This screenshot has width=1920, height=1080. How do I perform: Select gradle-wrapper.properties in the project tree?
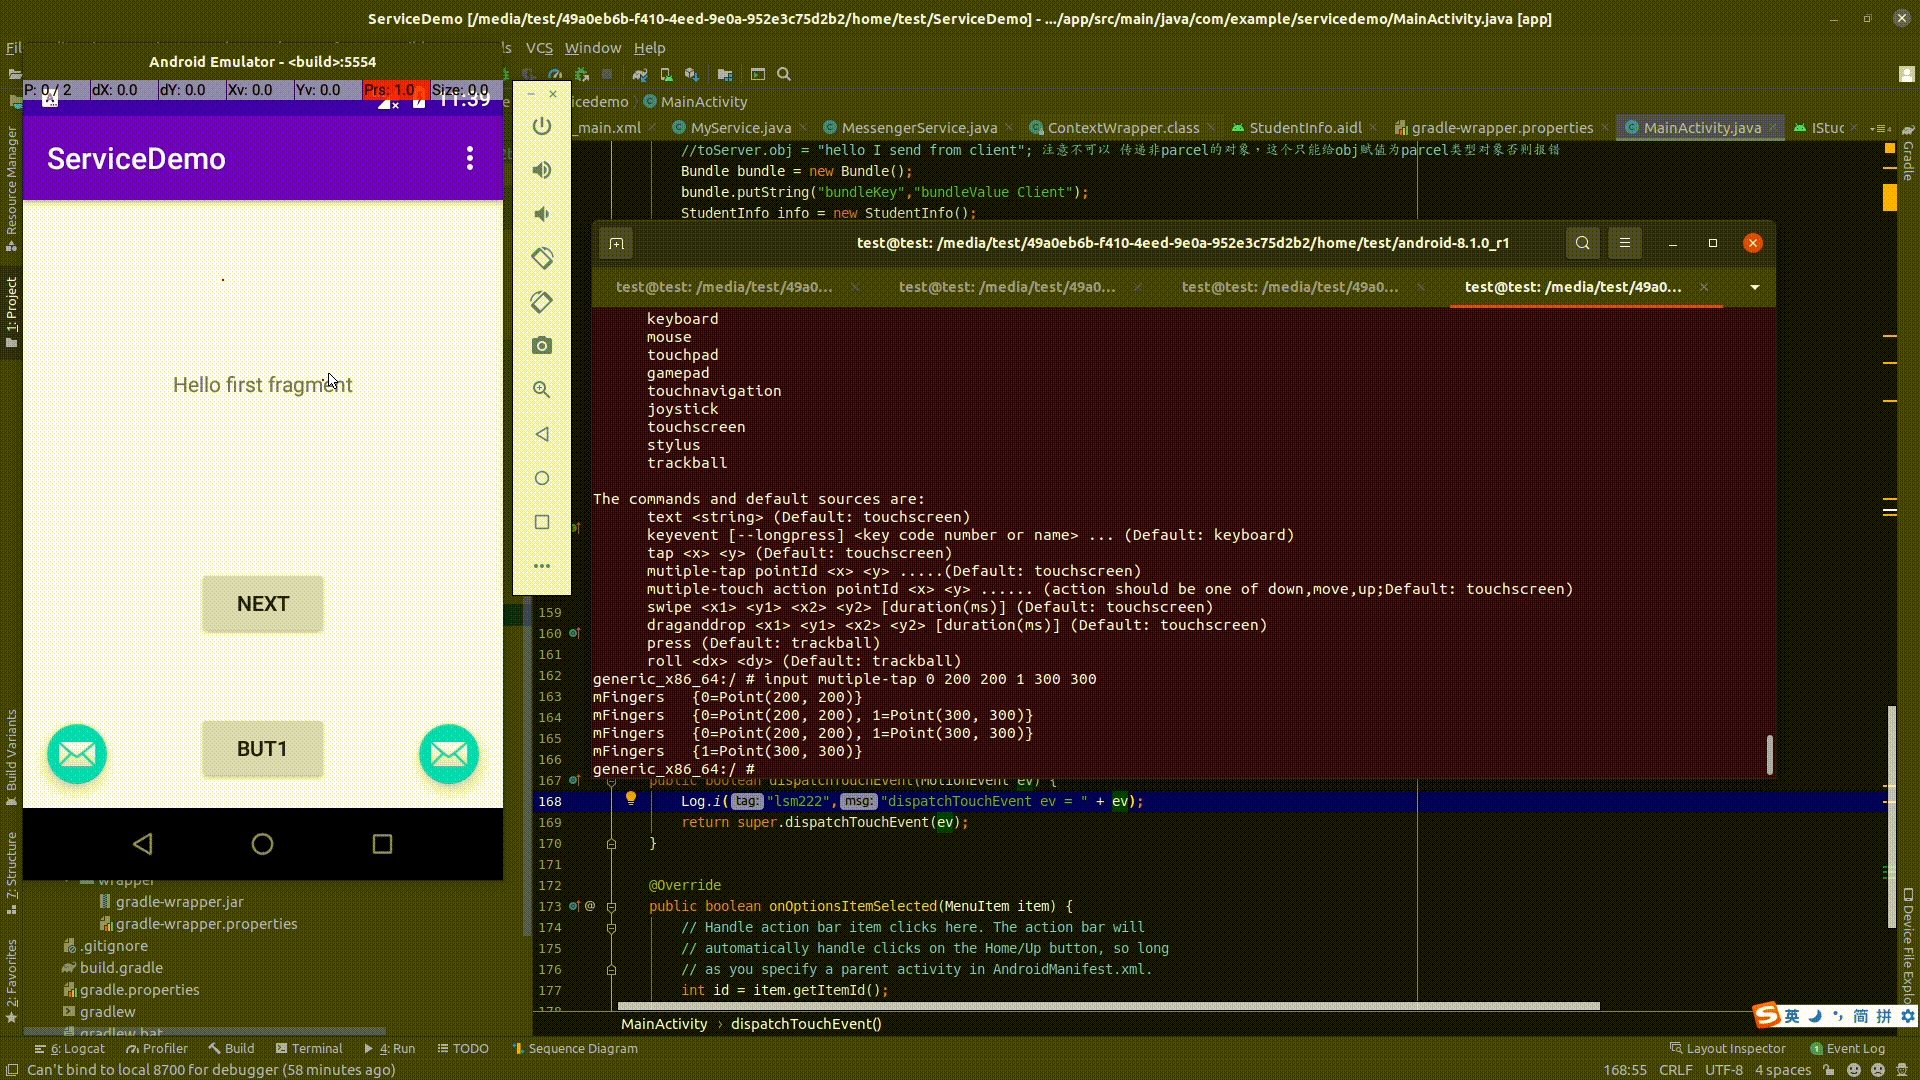point(206,924)
